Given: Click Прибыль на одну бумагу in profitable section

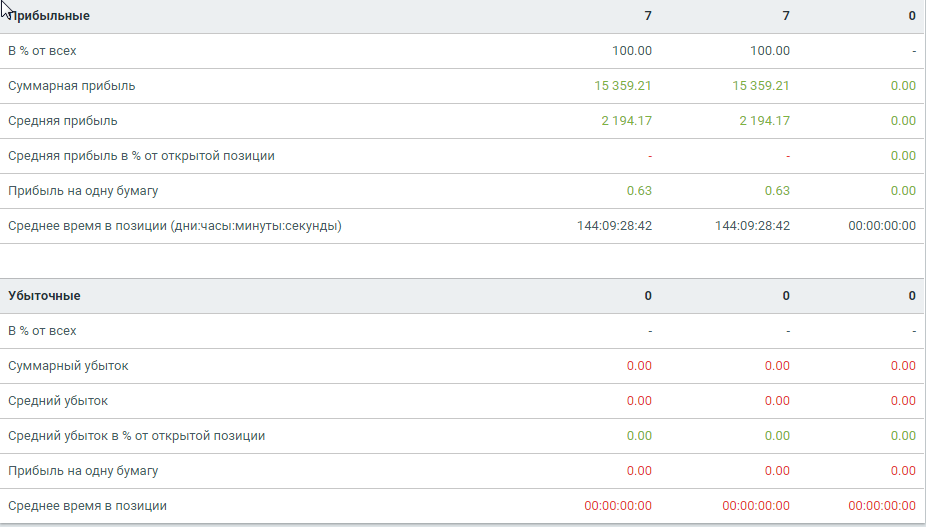Looking at the screenshot, I should (x=83, y=191).
